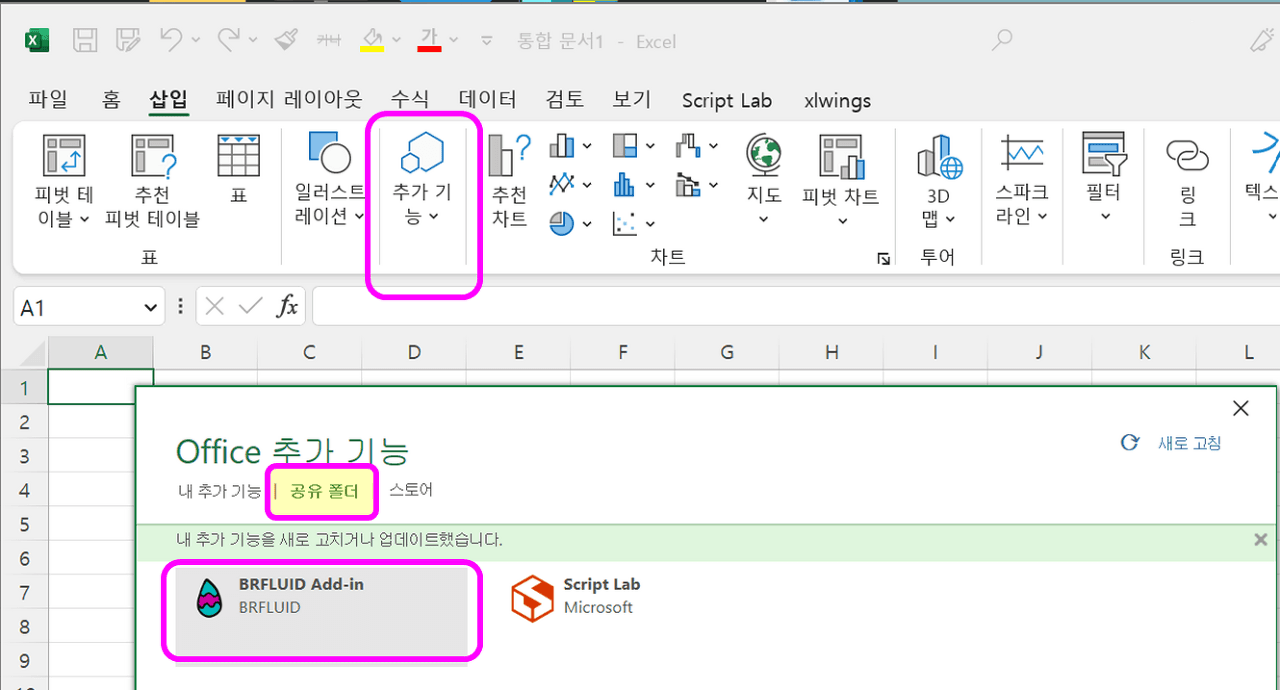Viewport: 1280px width, 690px height.
Task: Click the Redo arrow icon
Action: (x=229, y=40)
